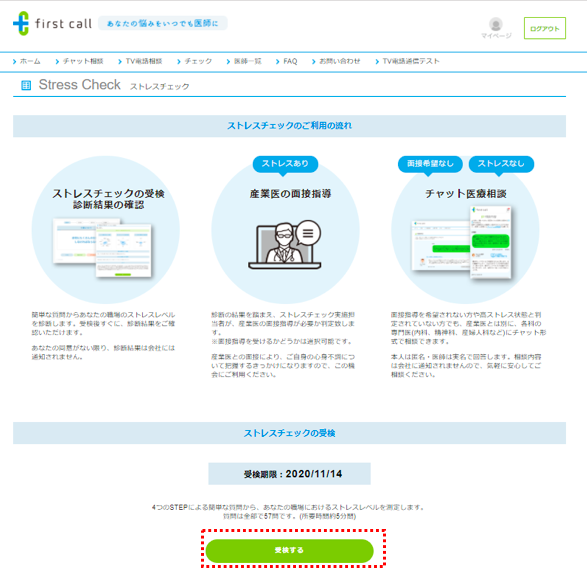Click the chat consultation screenshots thumbnail
This screenshot has width=587, height=578.
click(x=462, y=243)
